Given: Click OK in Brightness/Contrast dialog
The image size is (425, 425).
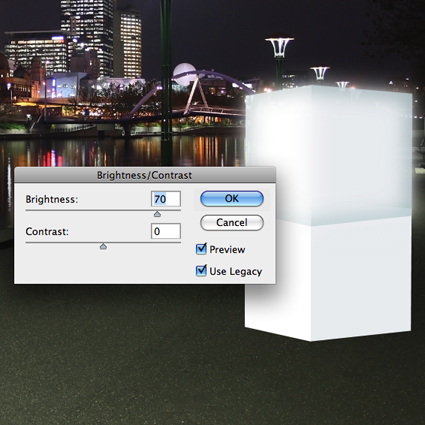Looking at the screenshot, I should point(232,199).
